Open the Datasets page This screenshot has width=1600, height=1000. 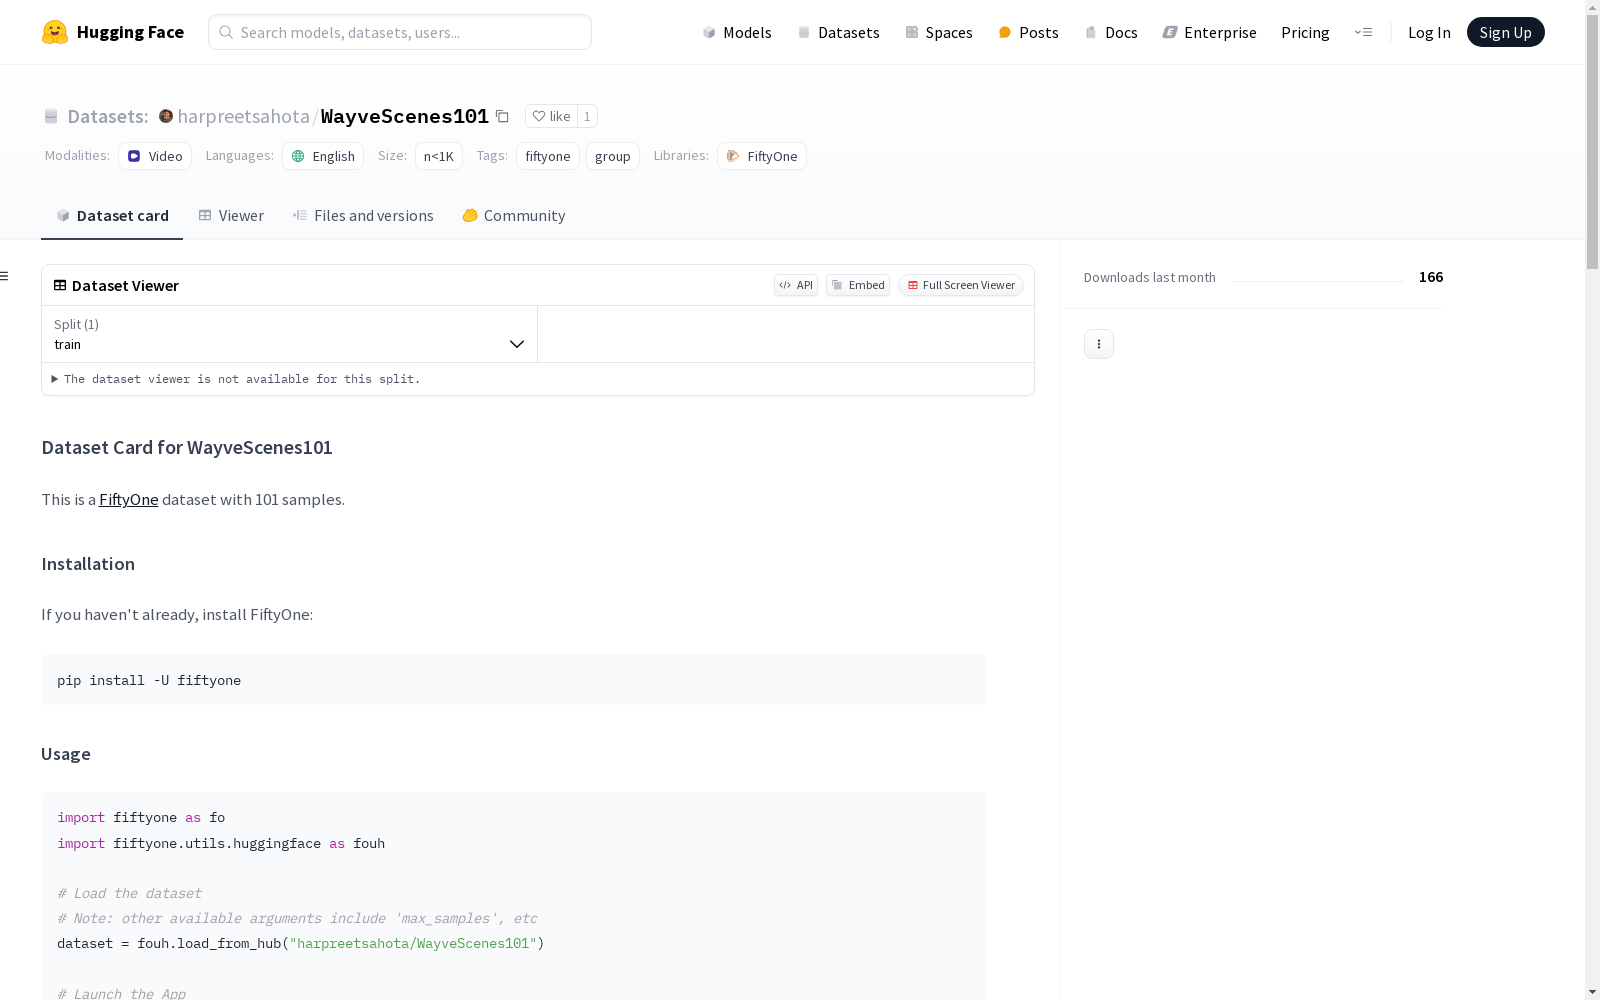point(838,32)
